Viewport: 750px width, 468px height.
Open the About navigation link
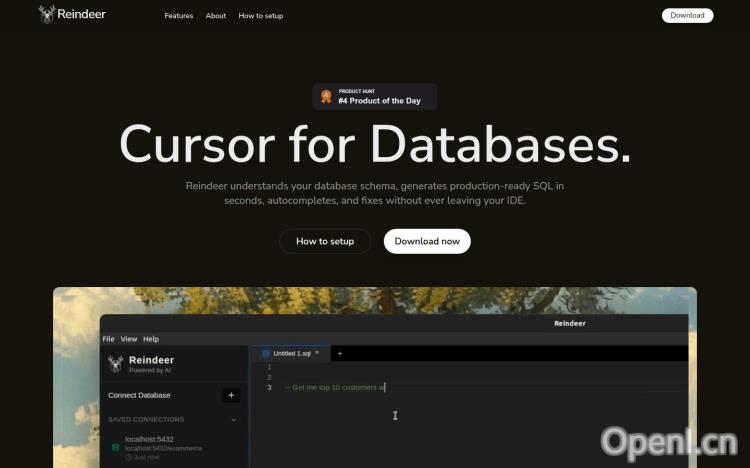point(216,16)
